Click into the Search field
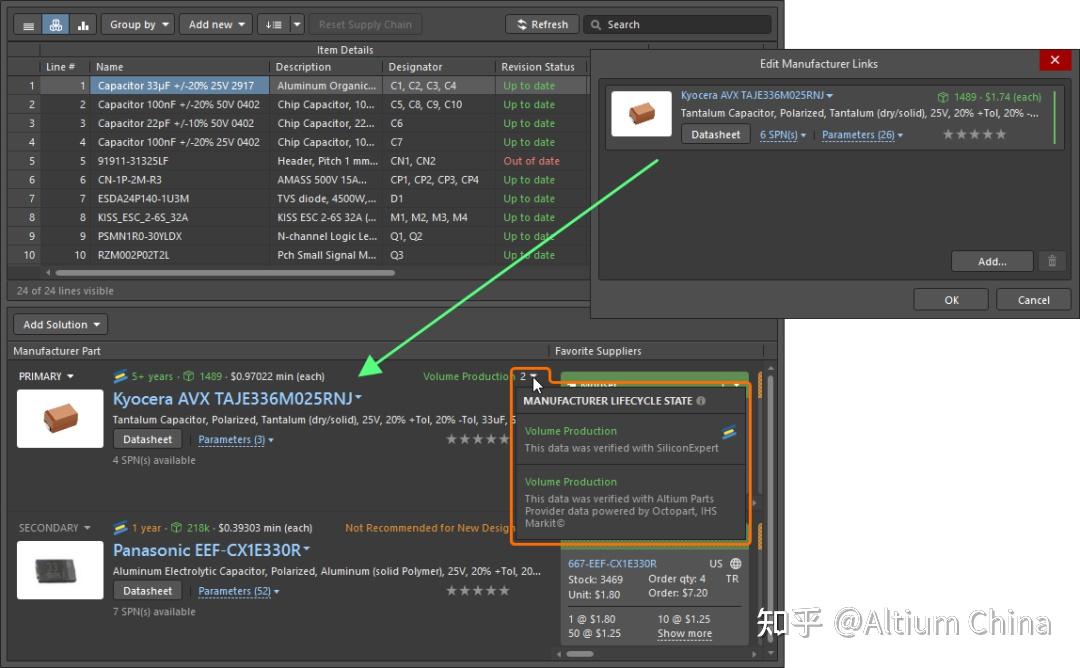1080x668 pixels. [677, 25]
